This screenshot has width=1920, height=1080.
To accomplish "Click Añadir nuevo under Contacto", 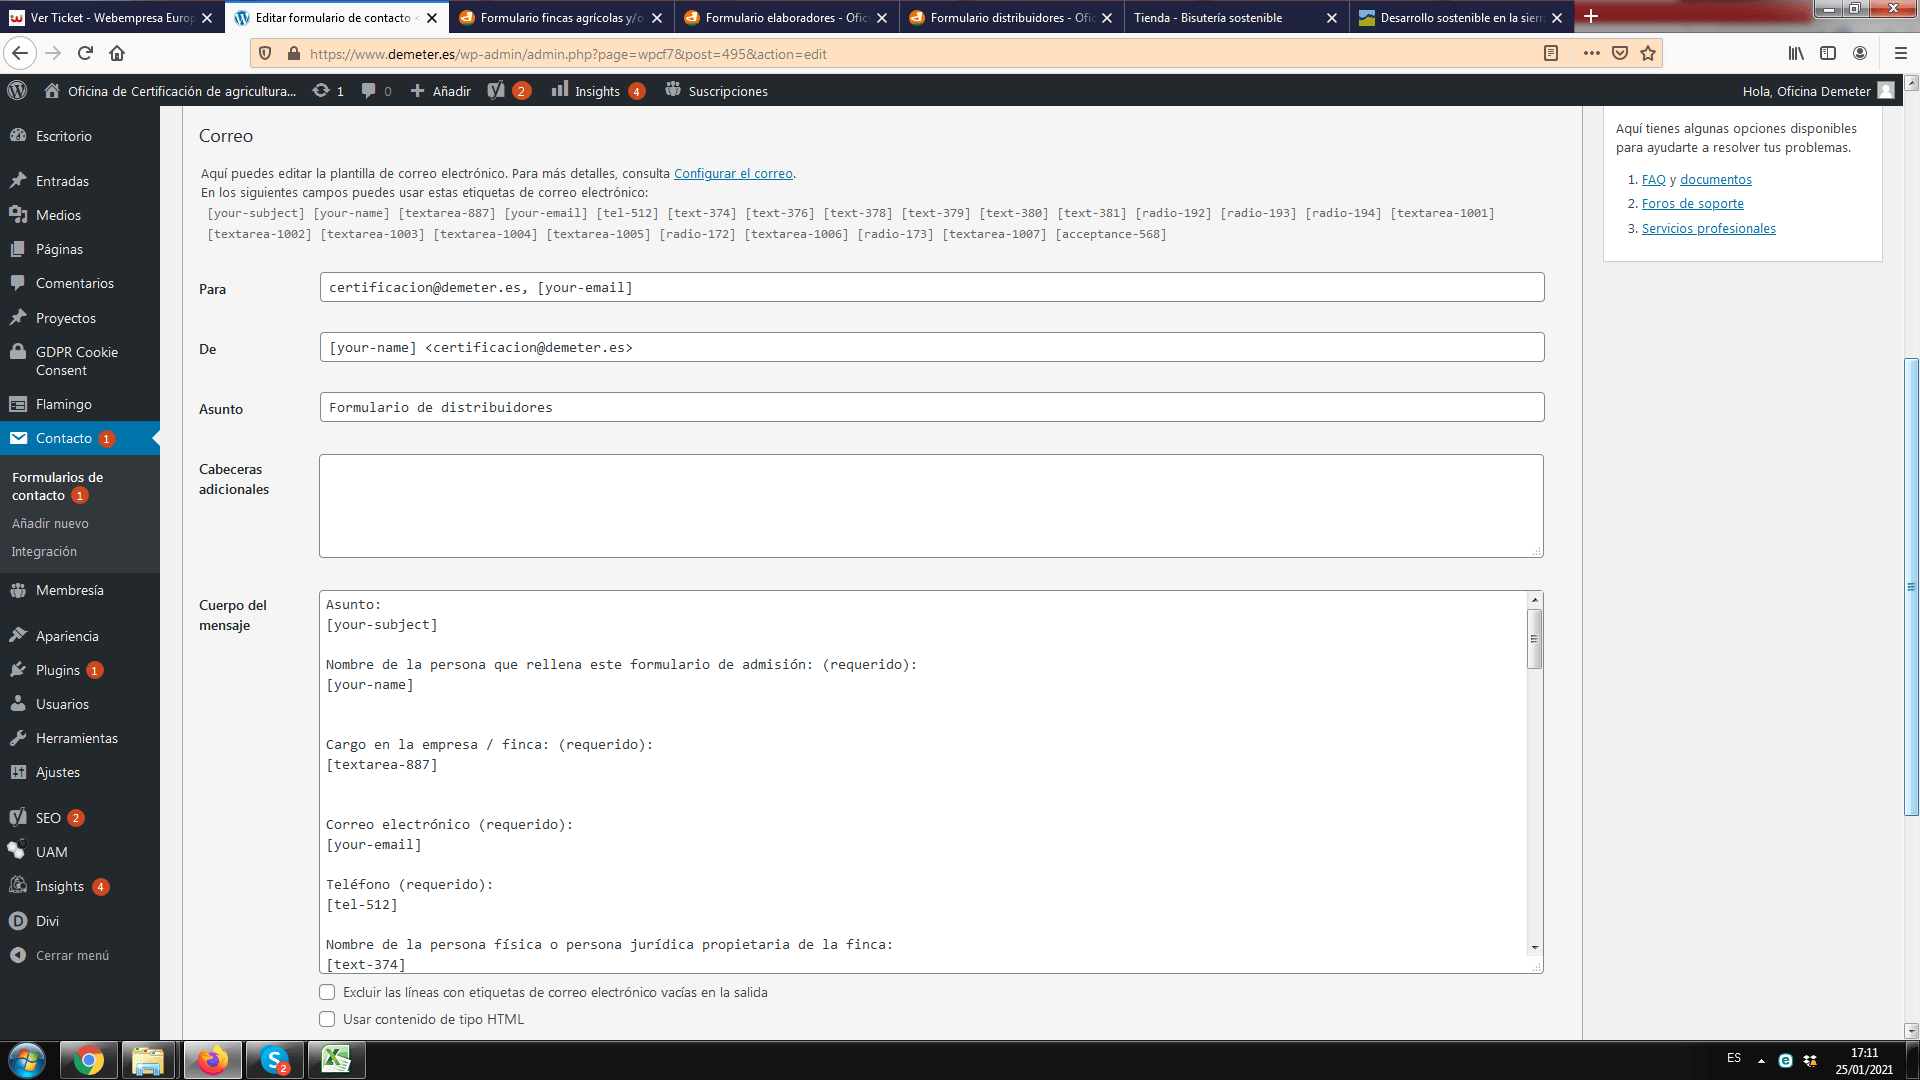I will [50, 523].
